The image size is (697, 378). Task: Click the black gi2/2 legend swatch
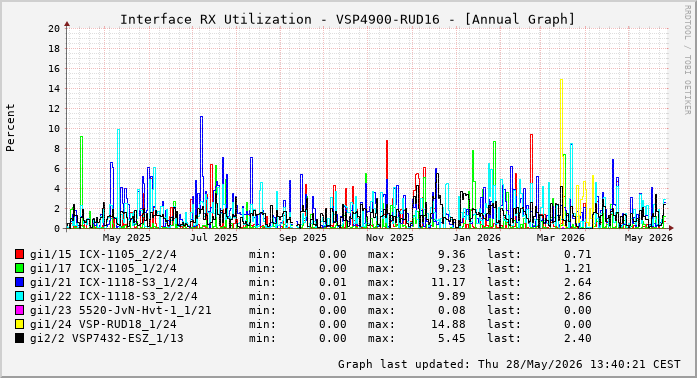pyautogui.click(x=20, y=338)
